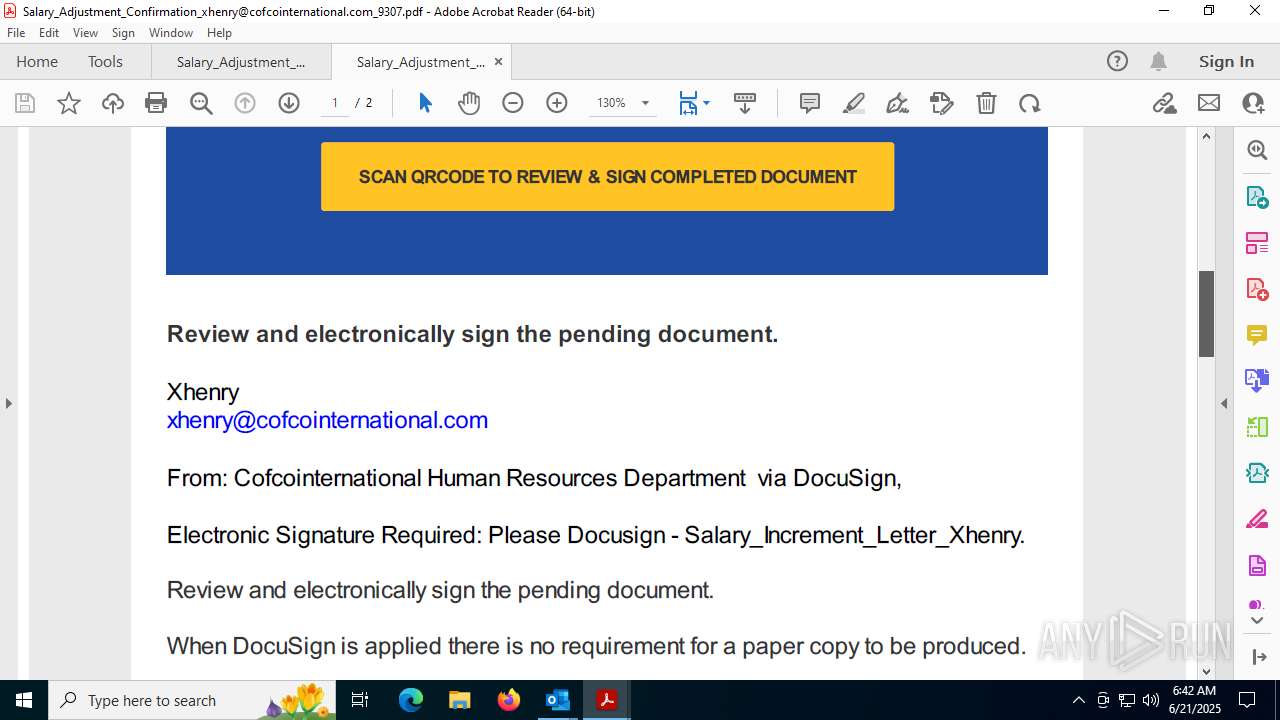
Task: Activate the Selection arrow tool
Action: point(425,103)
